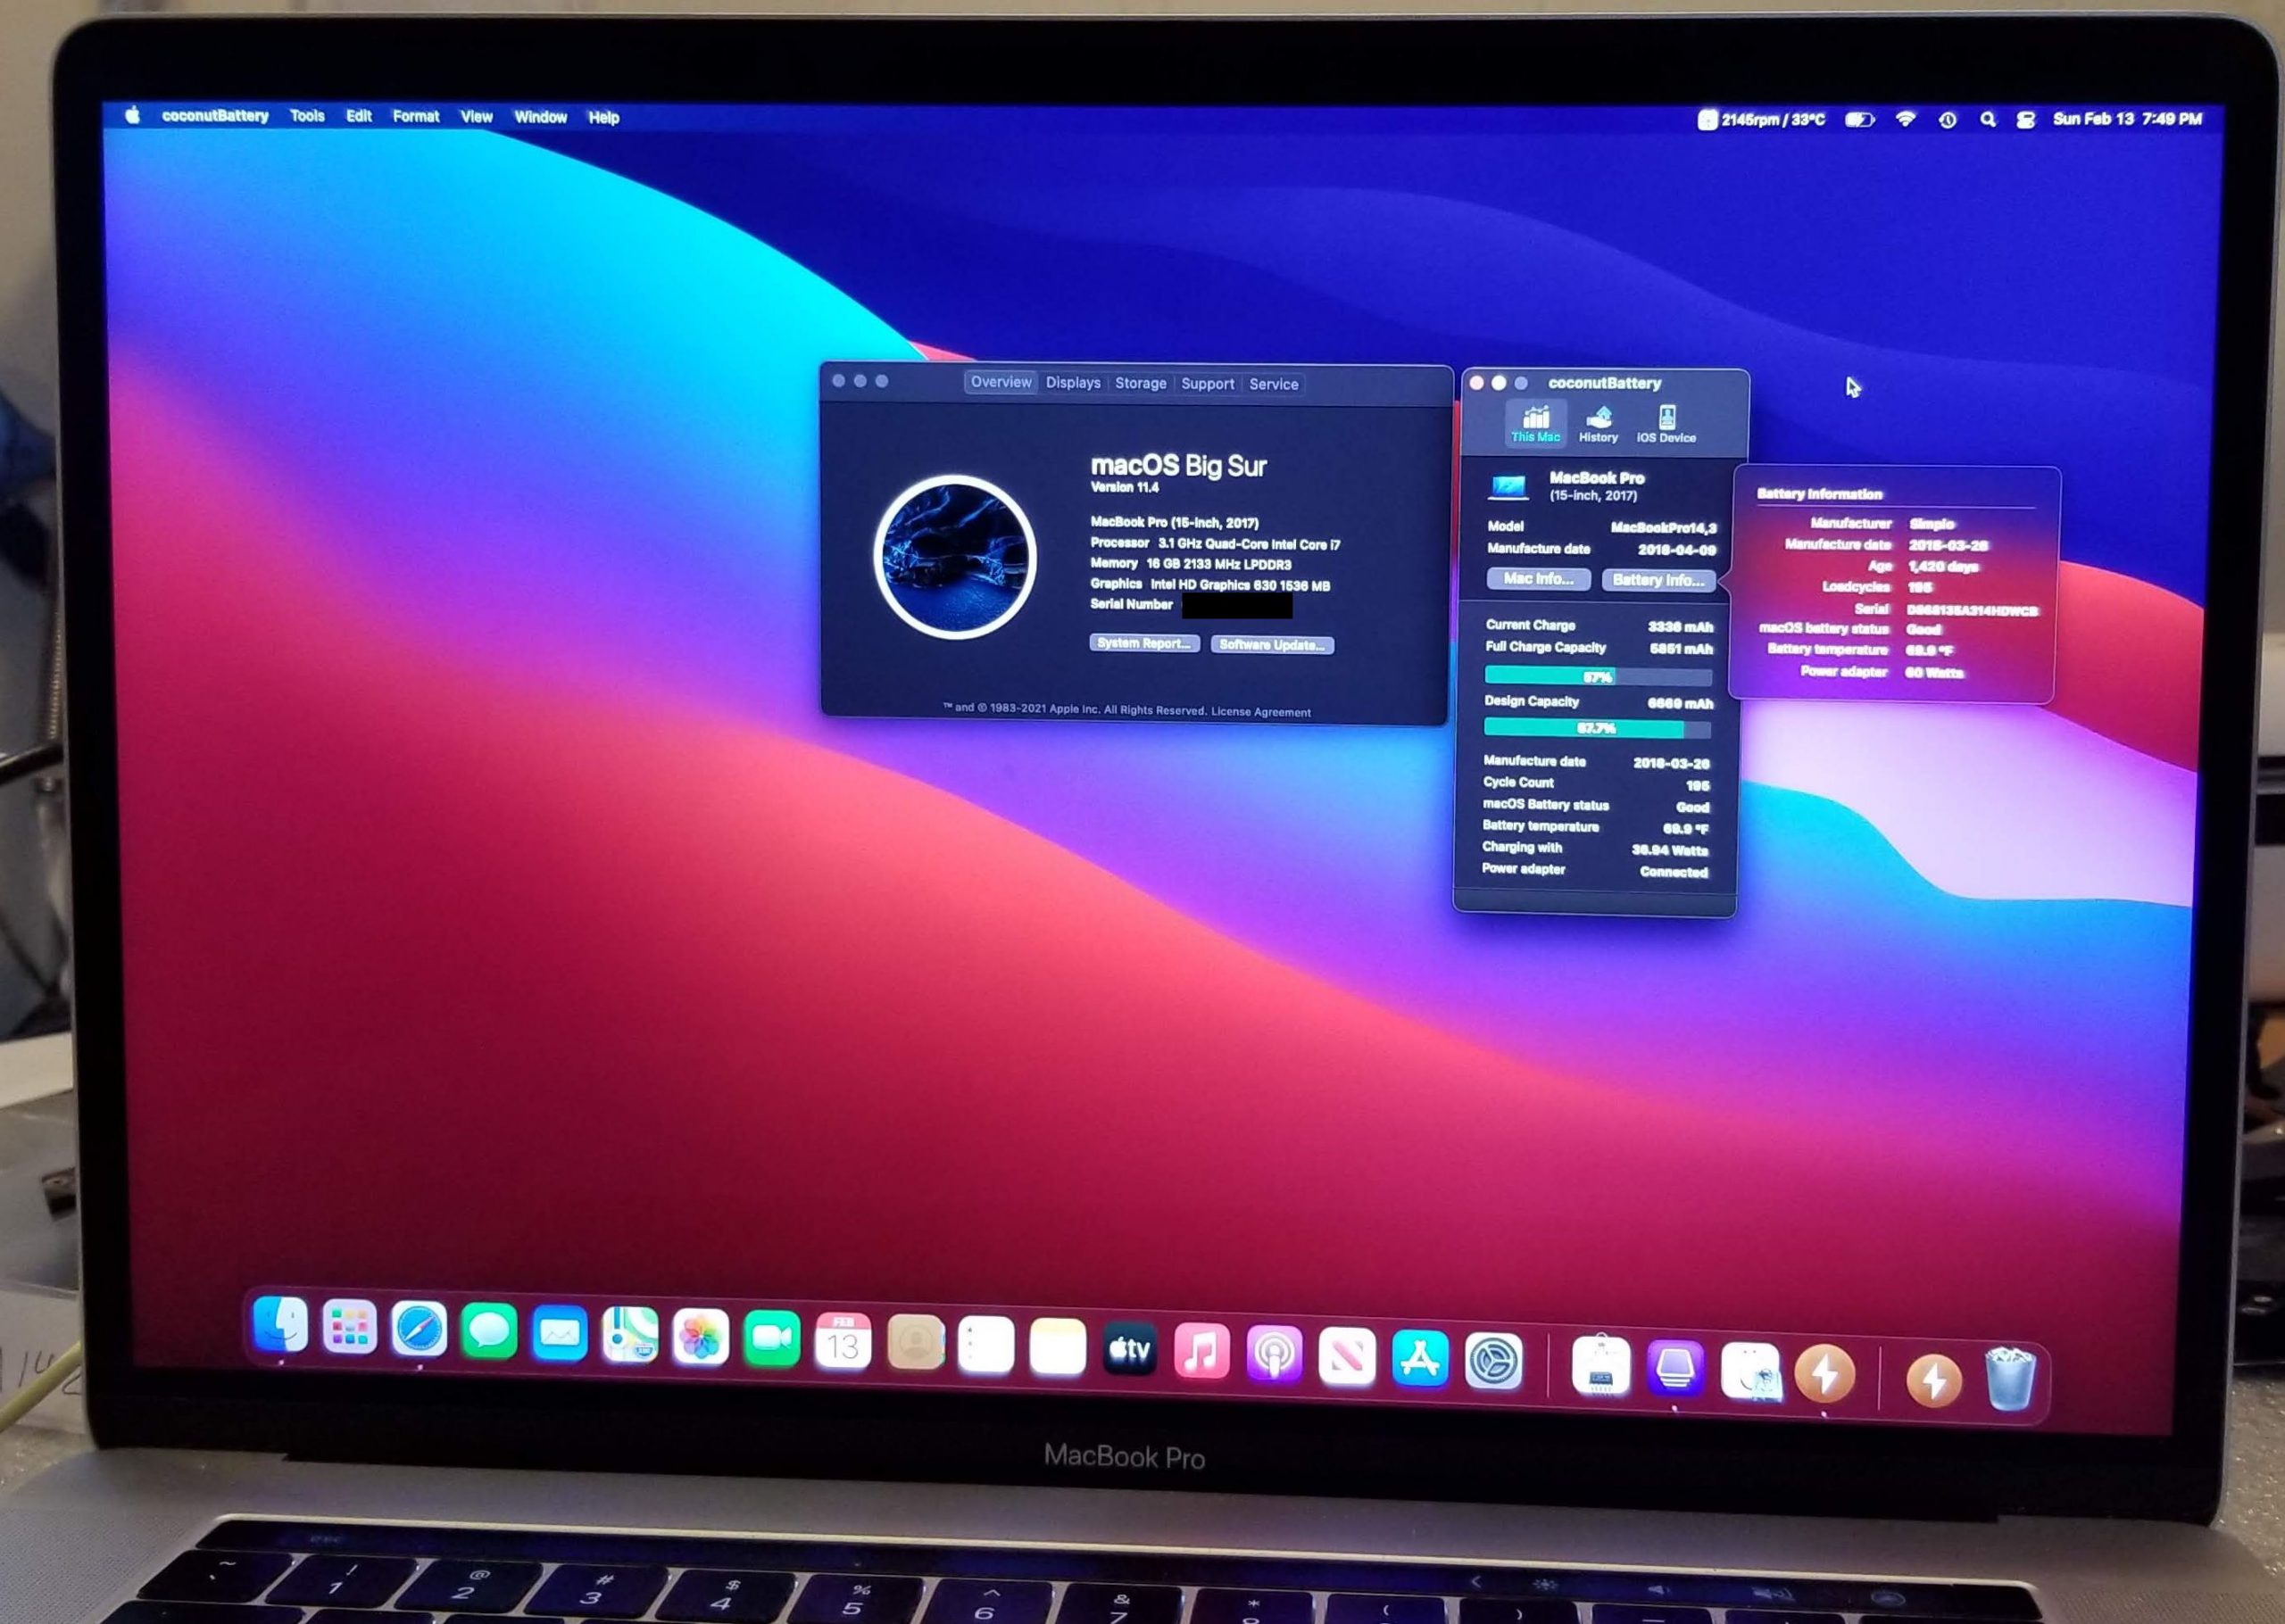Open System Preferences from the Dock
Screen dimensions: 2285x1624
click(x=1494, y=1361)
